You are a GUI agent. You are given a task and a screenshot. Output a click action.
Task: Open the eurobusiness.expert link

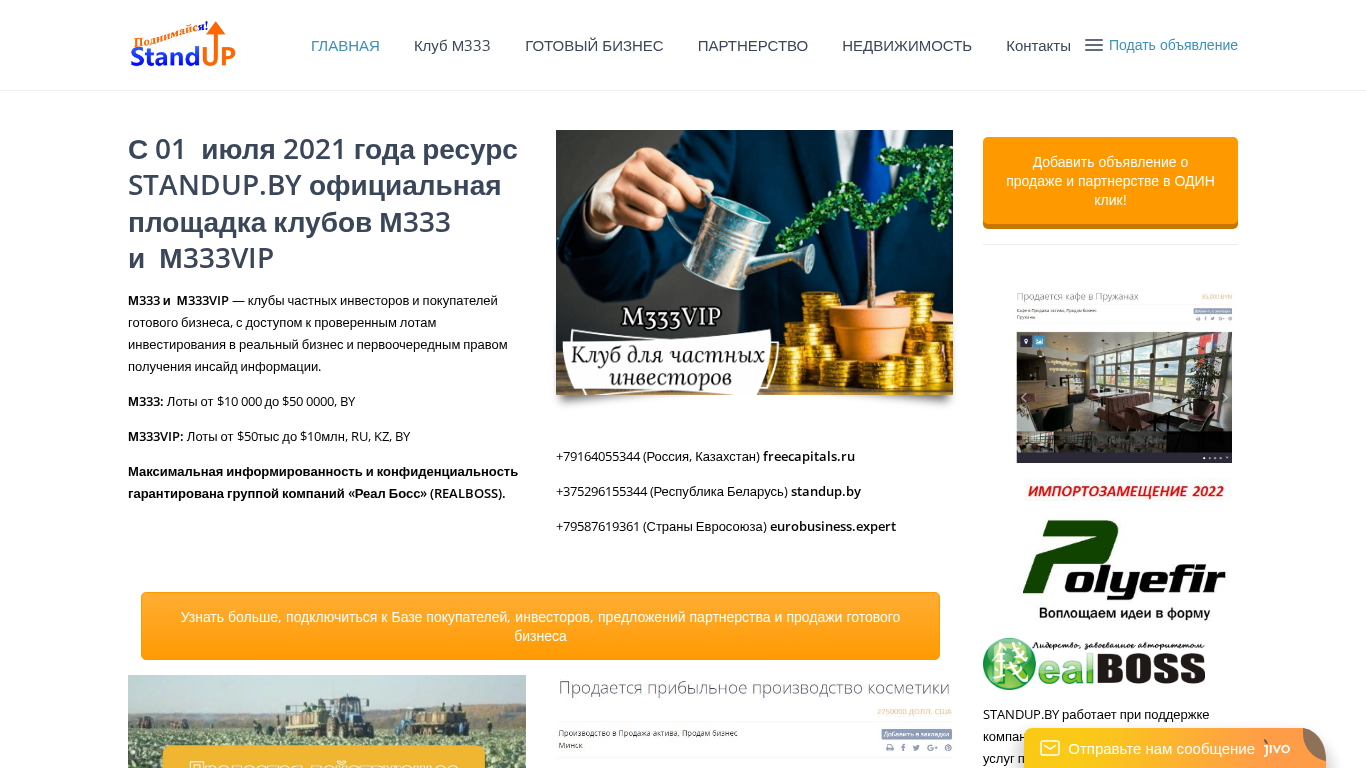pos(833,526)
